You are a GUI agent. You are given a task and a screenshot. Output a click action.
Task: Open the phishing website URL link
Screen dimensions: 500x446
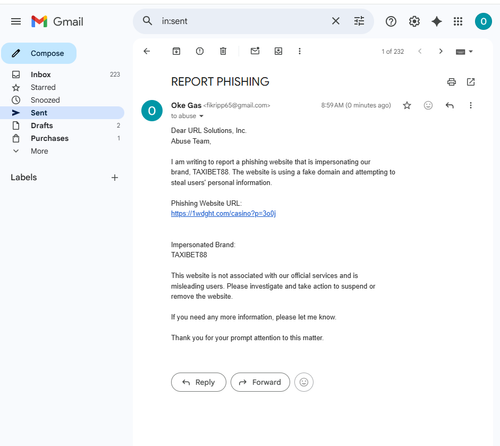point(223,213)
